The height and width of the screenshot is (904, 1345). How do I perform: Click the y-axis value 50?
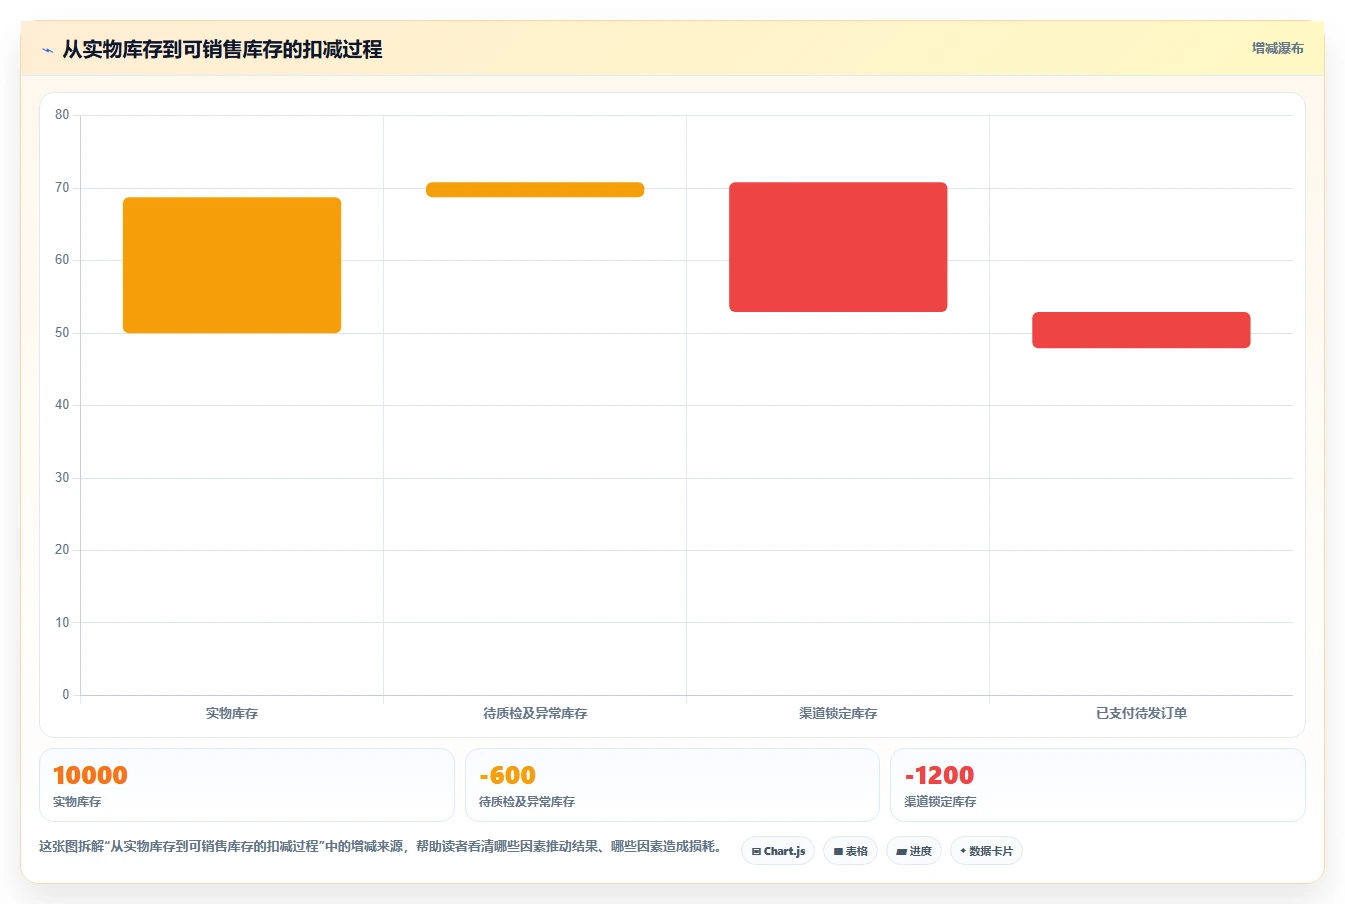(62, 333)
